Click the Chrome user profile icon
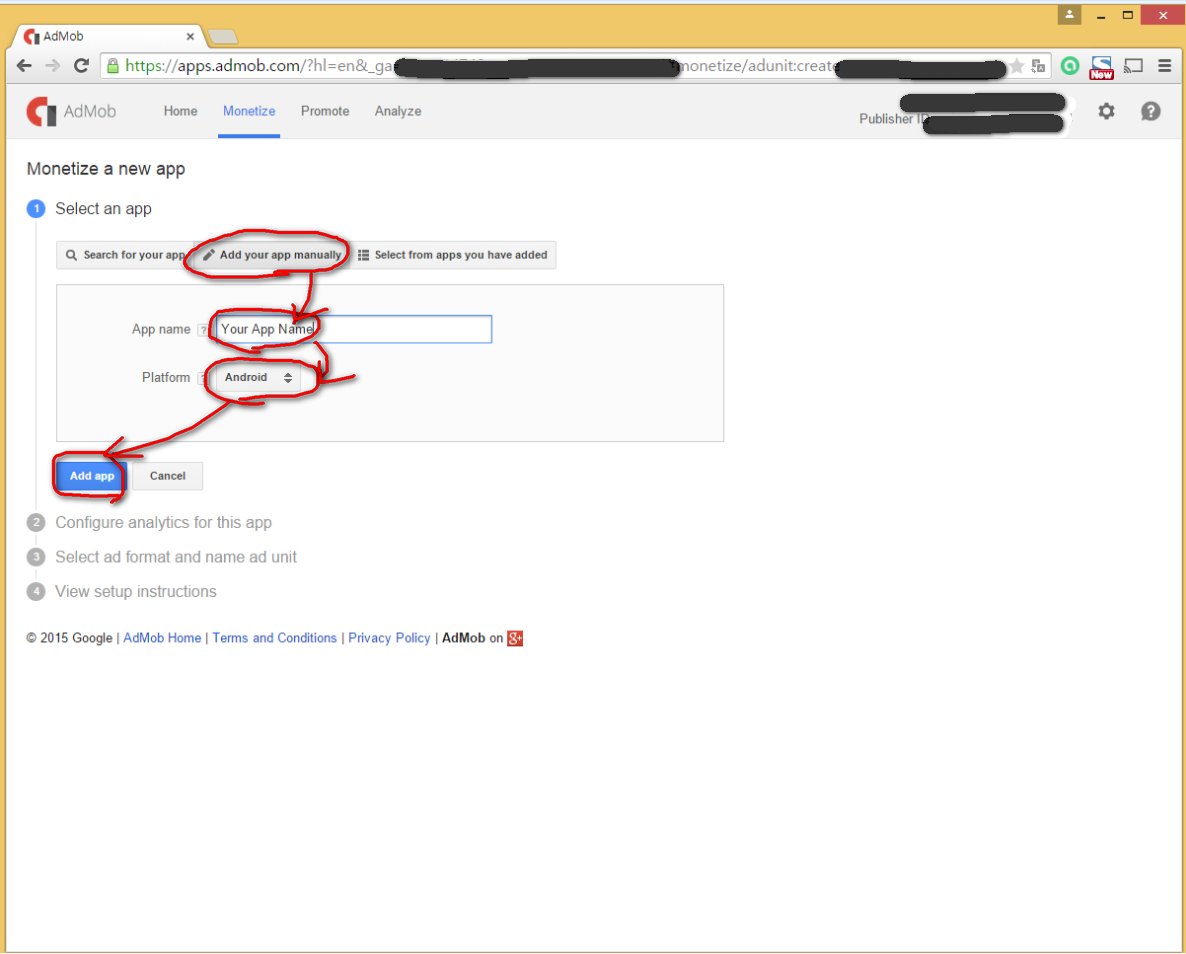Image resolution: width=1186 pixels, height=954 pixels. [x=1070, y=14]
